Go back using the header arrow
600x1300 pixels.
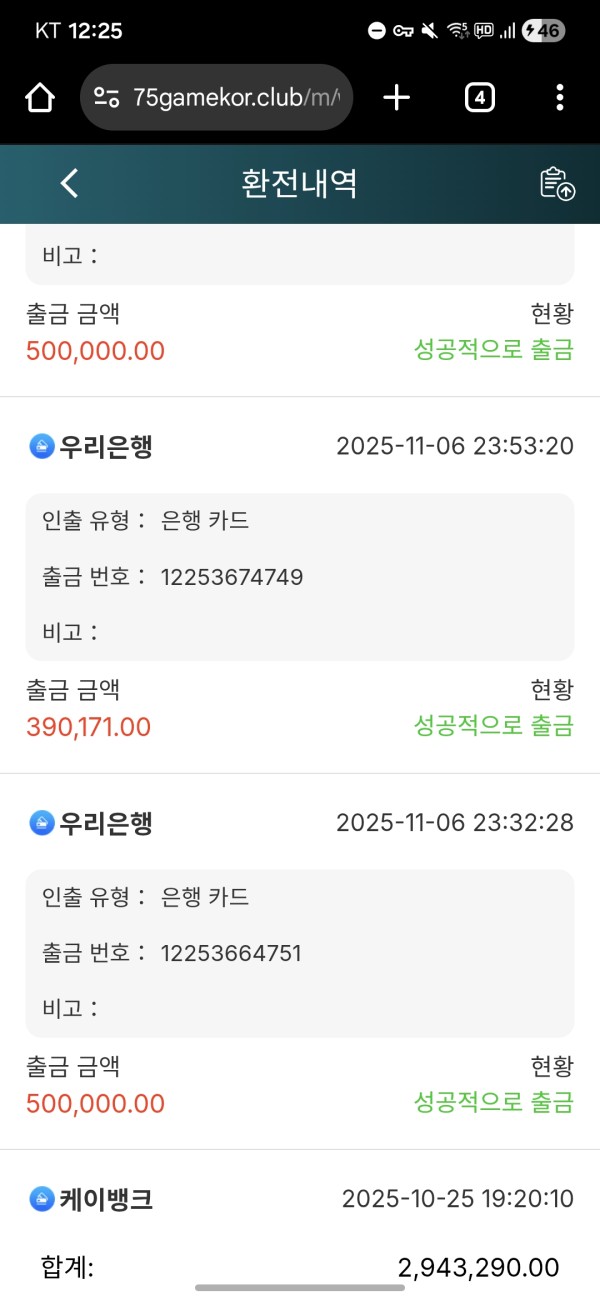coord(68,183)
